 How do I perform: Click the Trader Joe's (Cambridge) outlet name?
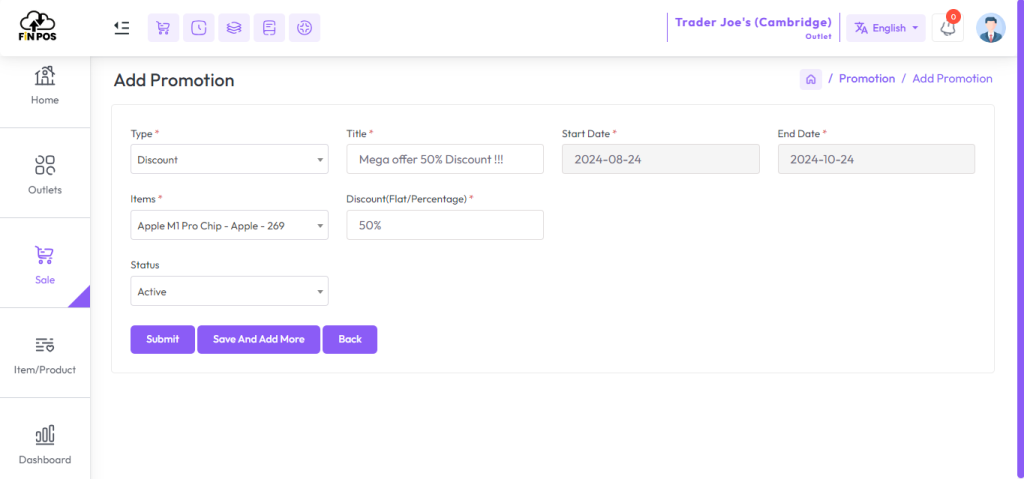click(x=753, y=22)
